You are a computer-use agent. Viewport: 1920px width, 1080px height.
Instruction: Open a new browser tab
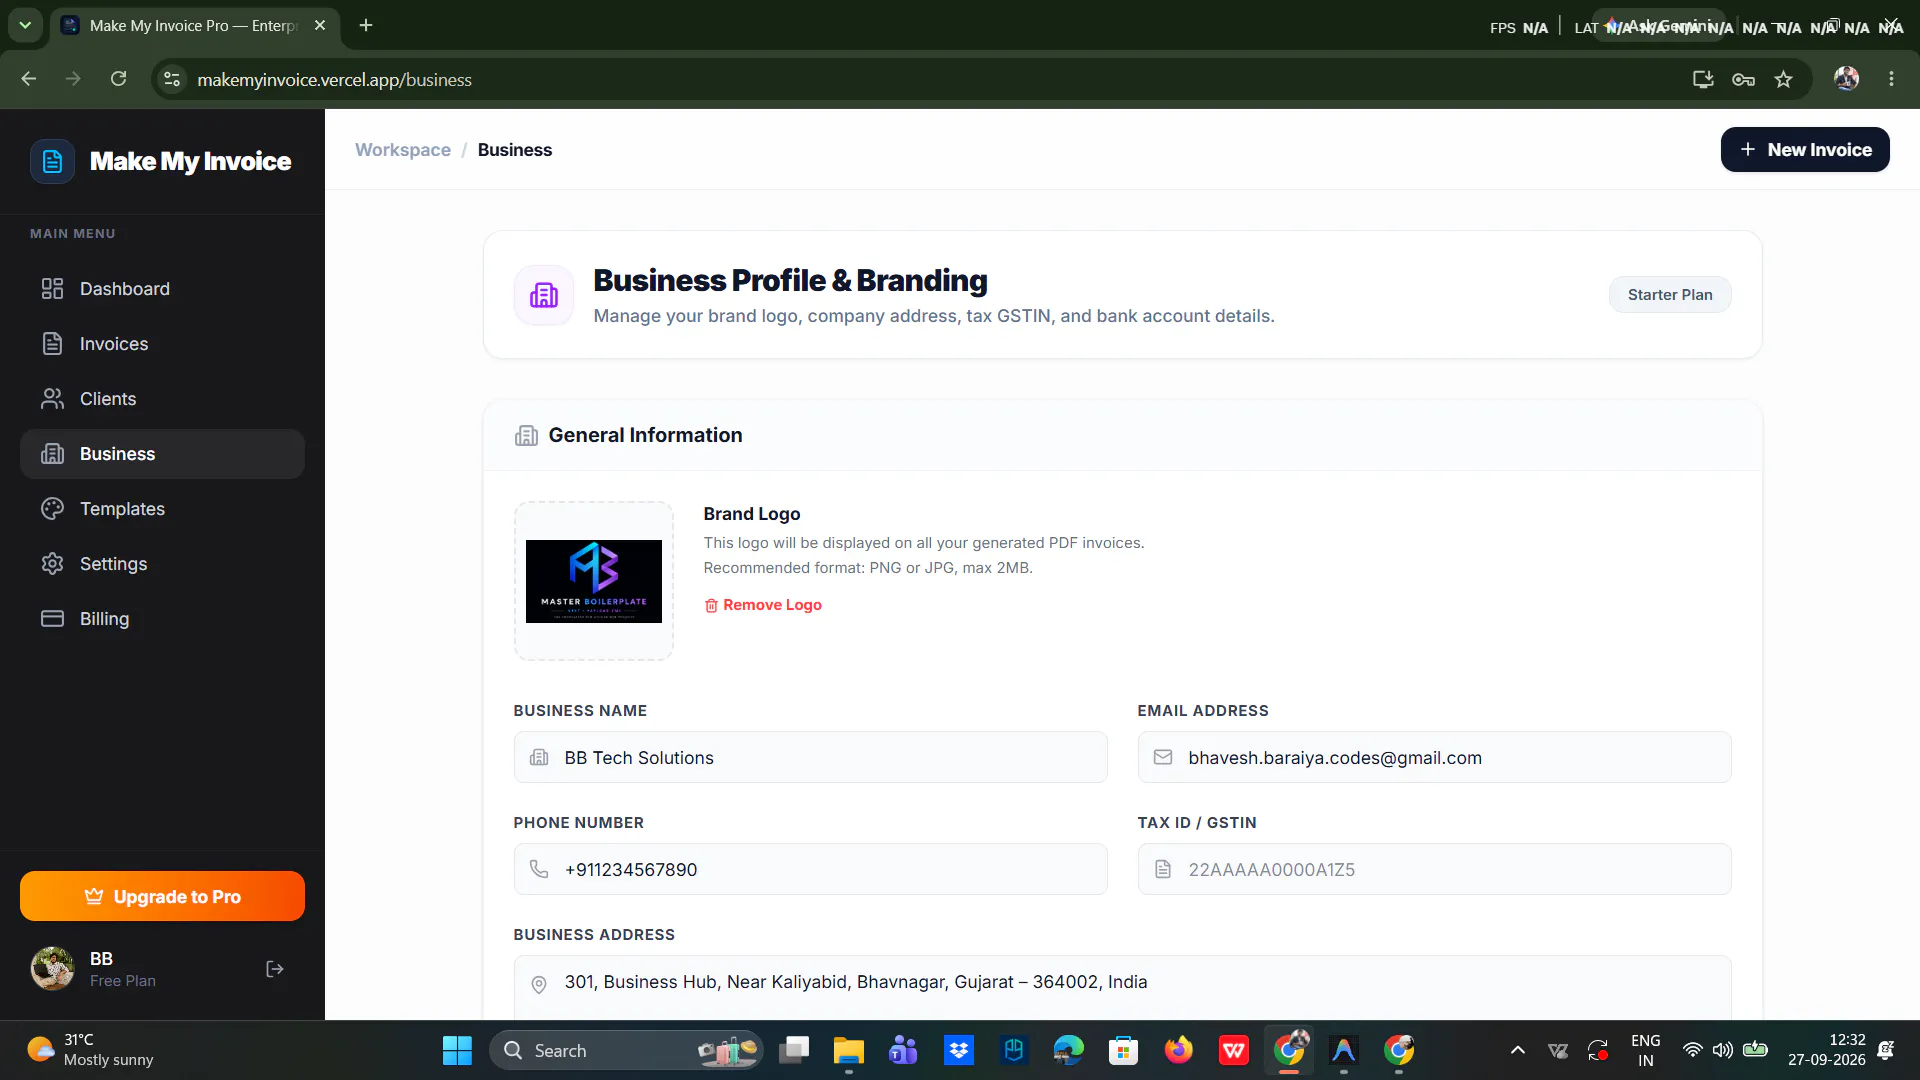366,25
